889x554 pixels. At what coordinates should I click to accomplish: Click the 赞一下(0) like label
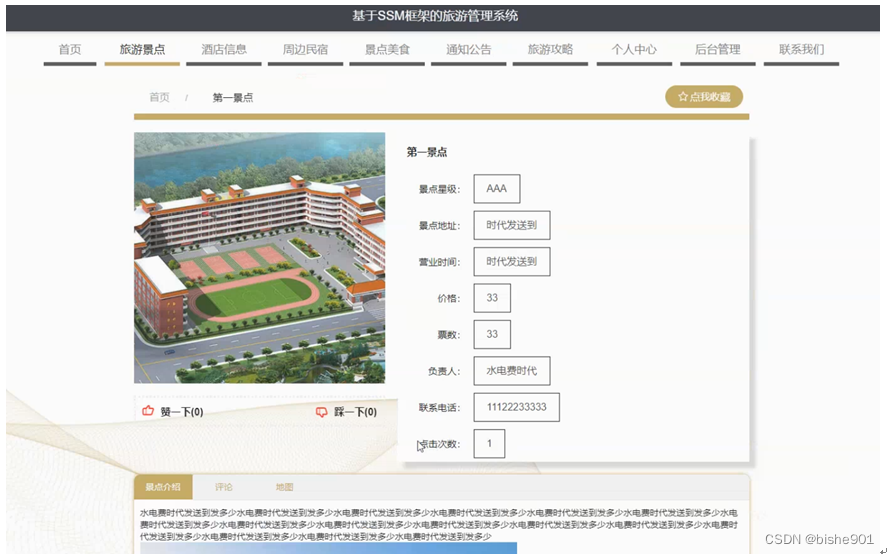(x=182, y=412)
